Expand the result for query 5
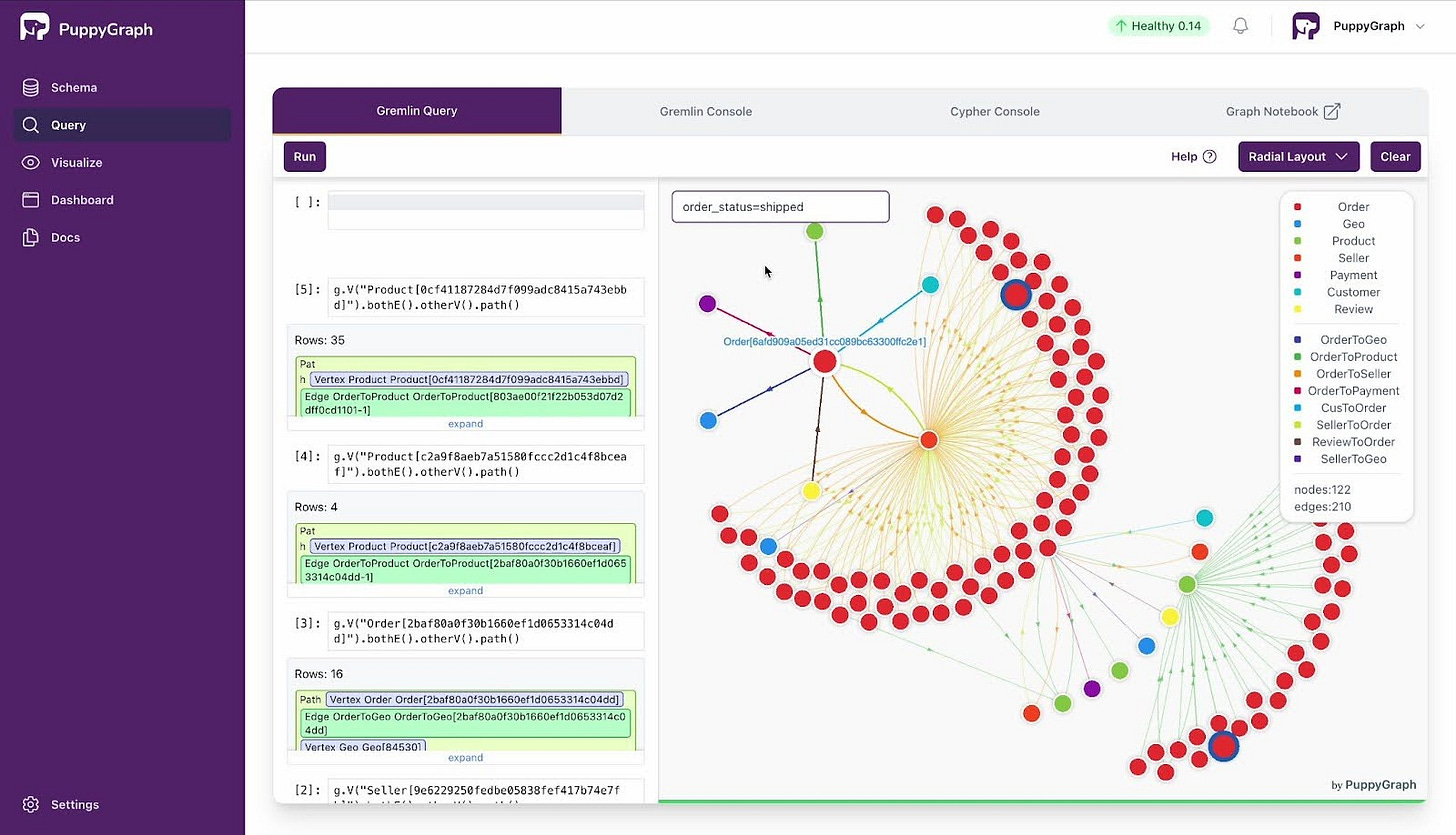This screenshot has width=1456, height=835. [465, 424]
